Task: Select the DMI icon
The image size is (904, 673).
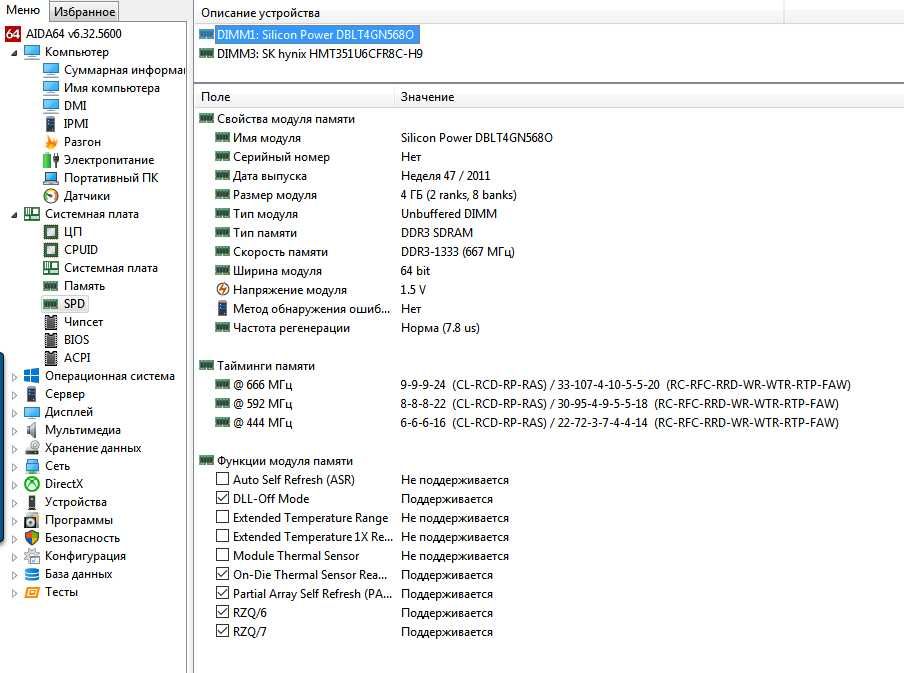Action: 51,106
